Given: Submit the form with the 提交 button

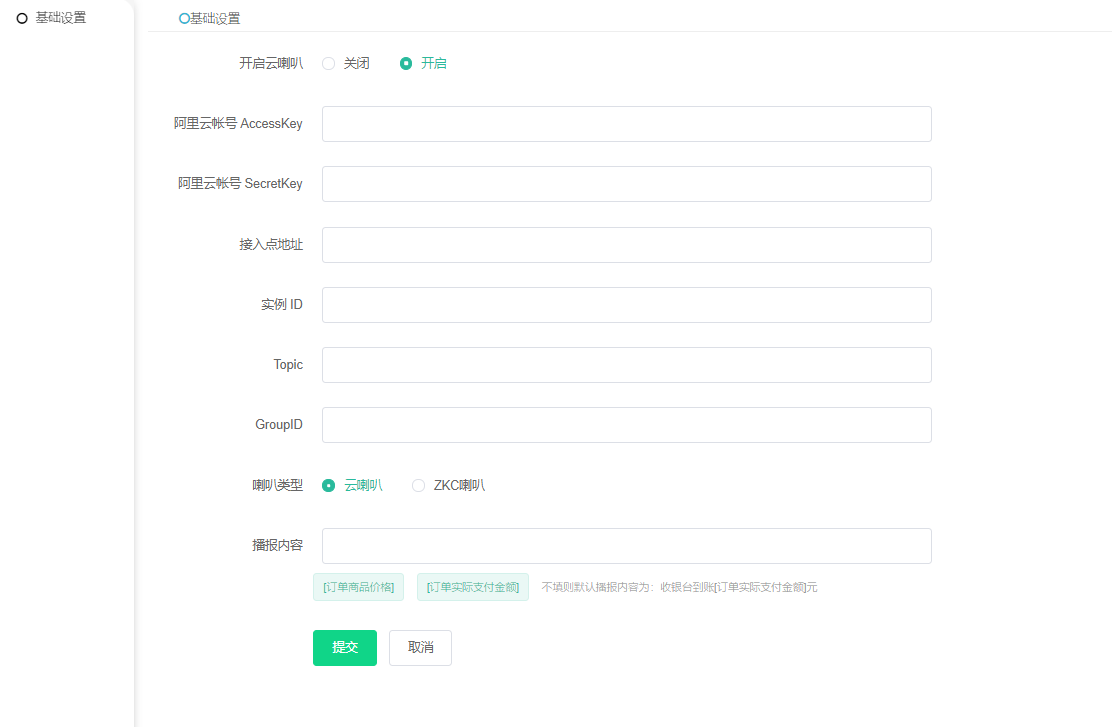Looking at the screenshot, I should pos(344,648).
